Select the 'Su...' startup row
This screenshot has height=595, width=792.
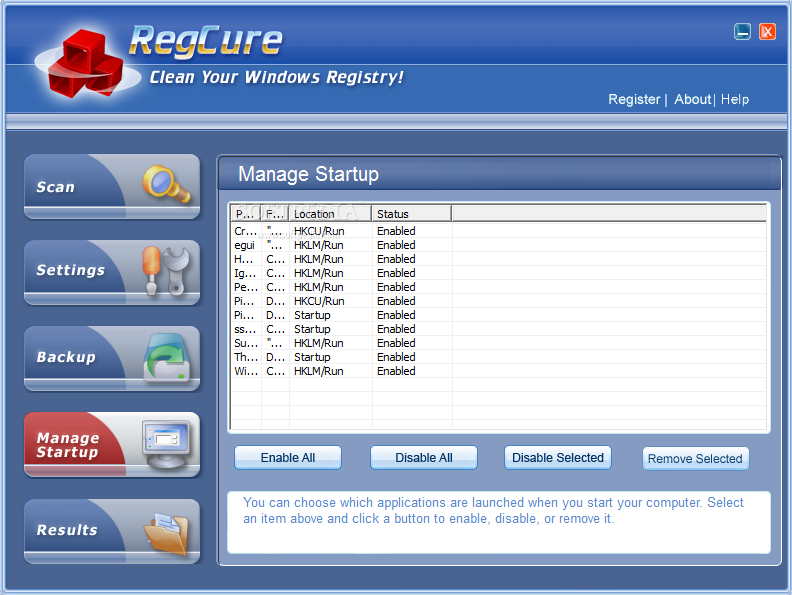(498, 343)
